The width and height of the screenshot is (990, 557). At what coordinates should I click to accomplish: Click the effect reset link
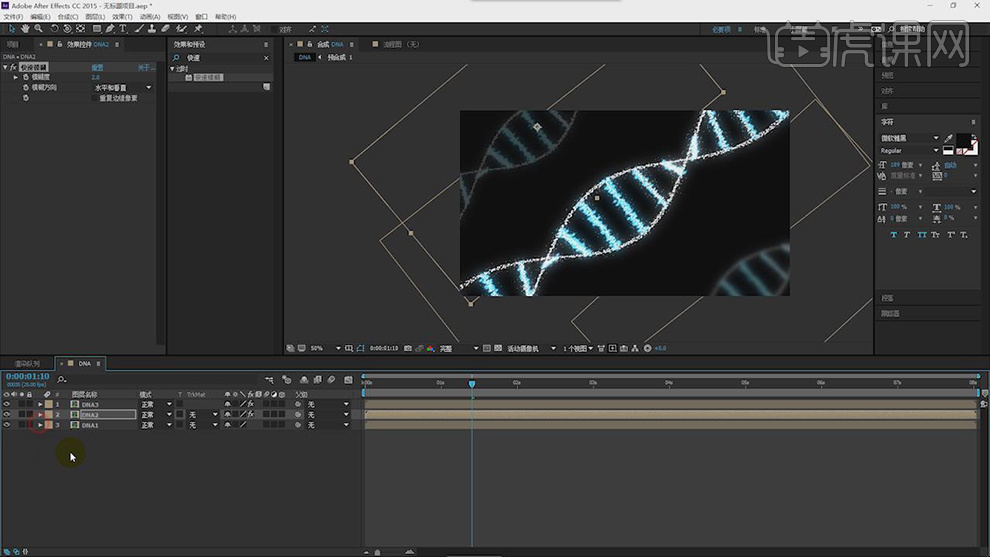98,67
